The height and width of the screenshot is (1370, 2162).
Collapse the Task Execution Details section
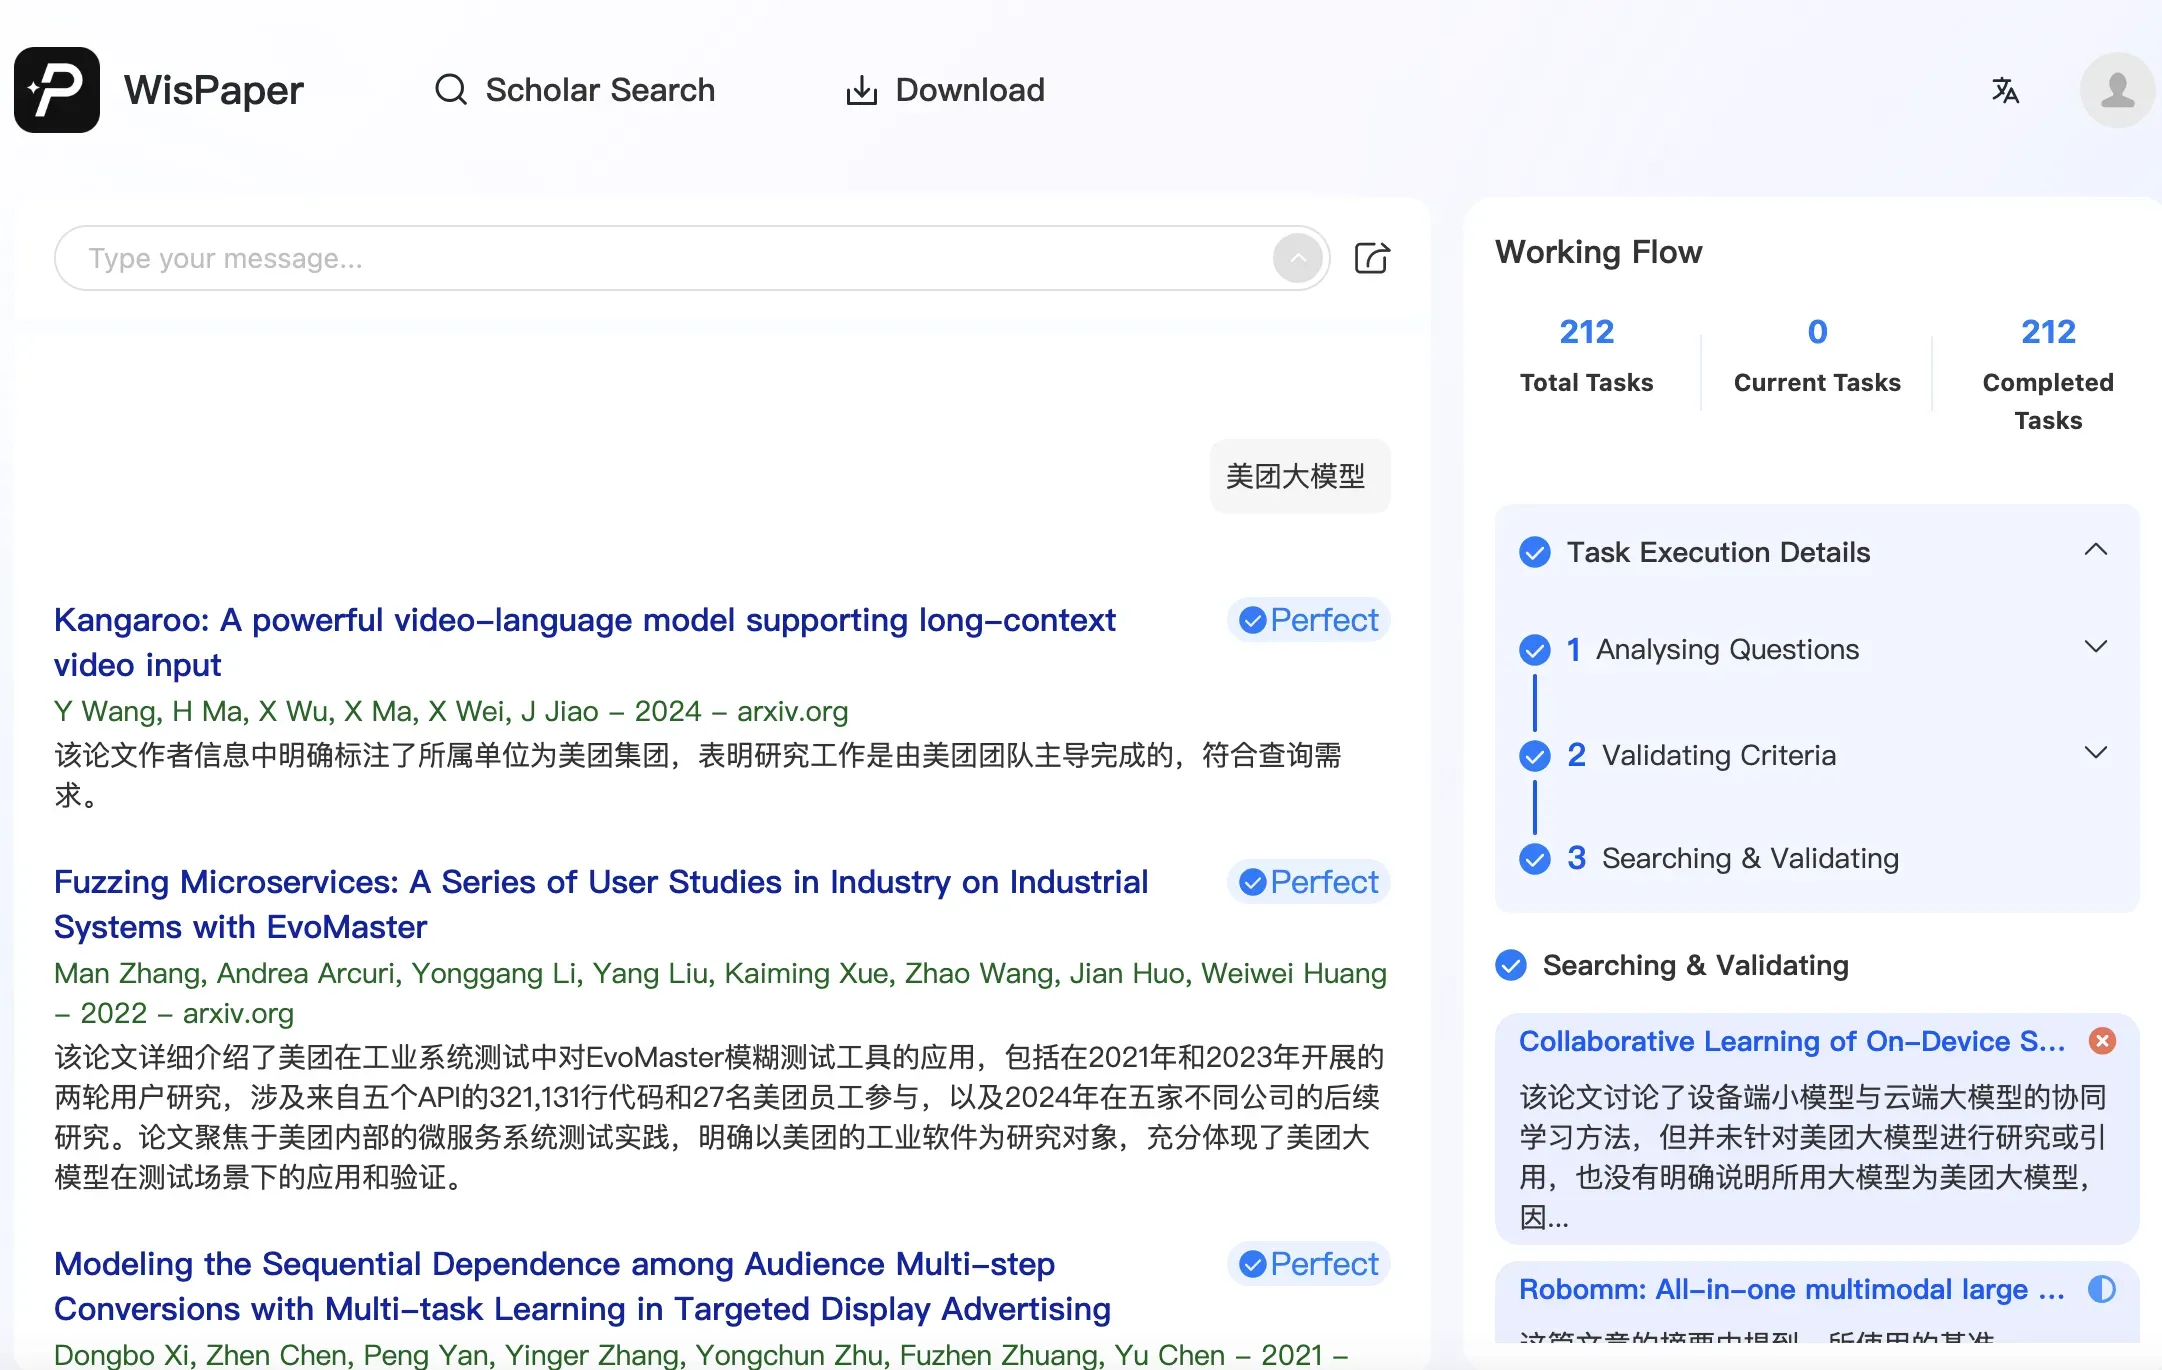tap(2096, 549)
